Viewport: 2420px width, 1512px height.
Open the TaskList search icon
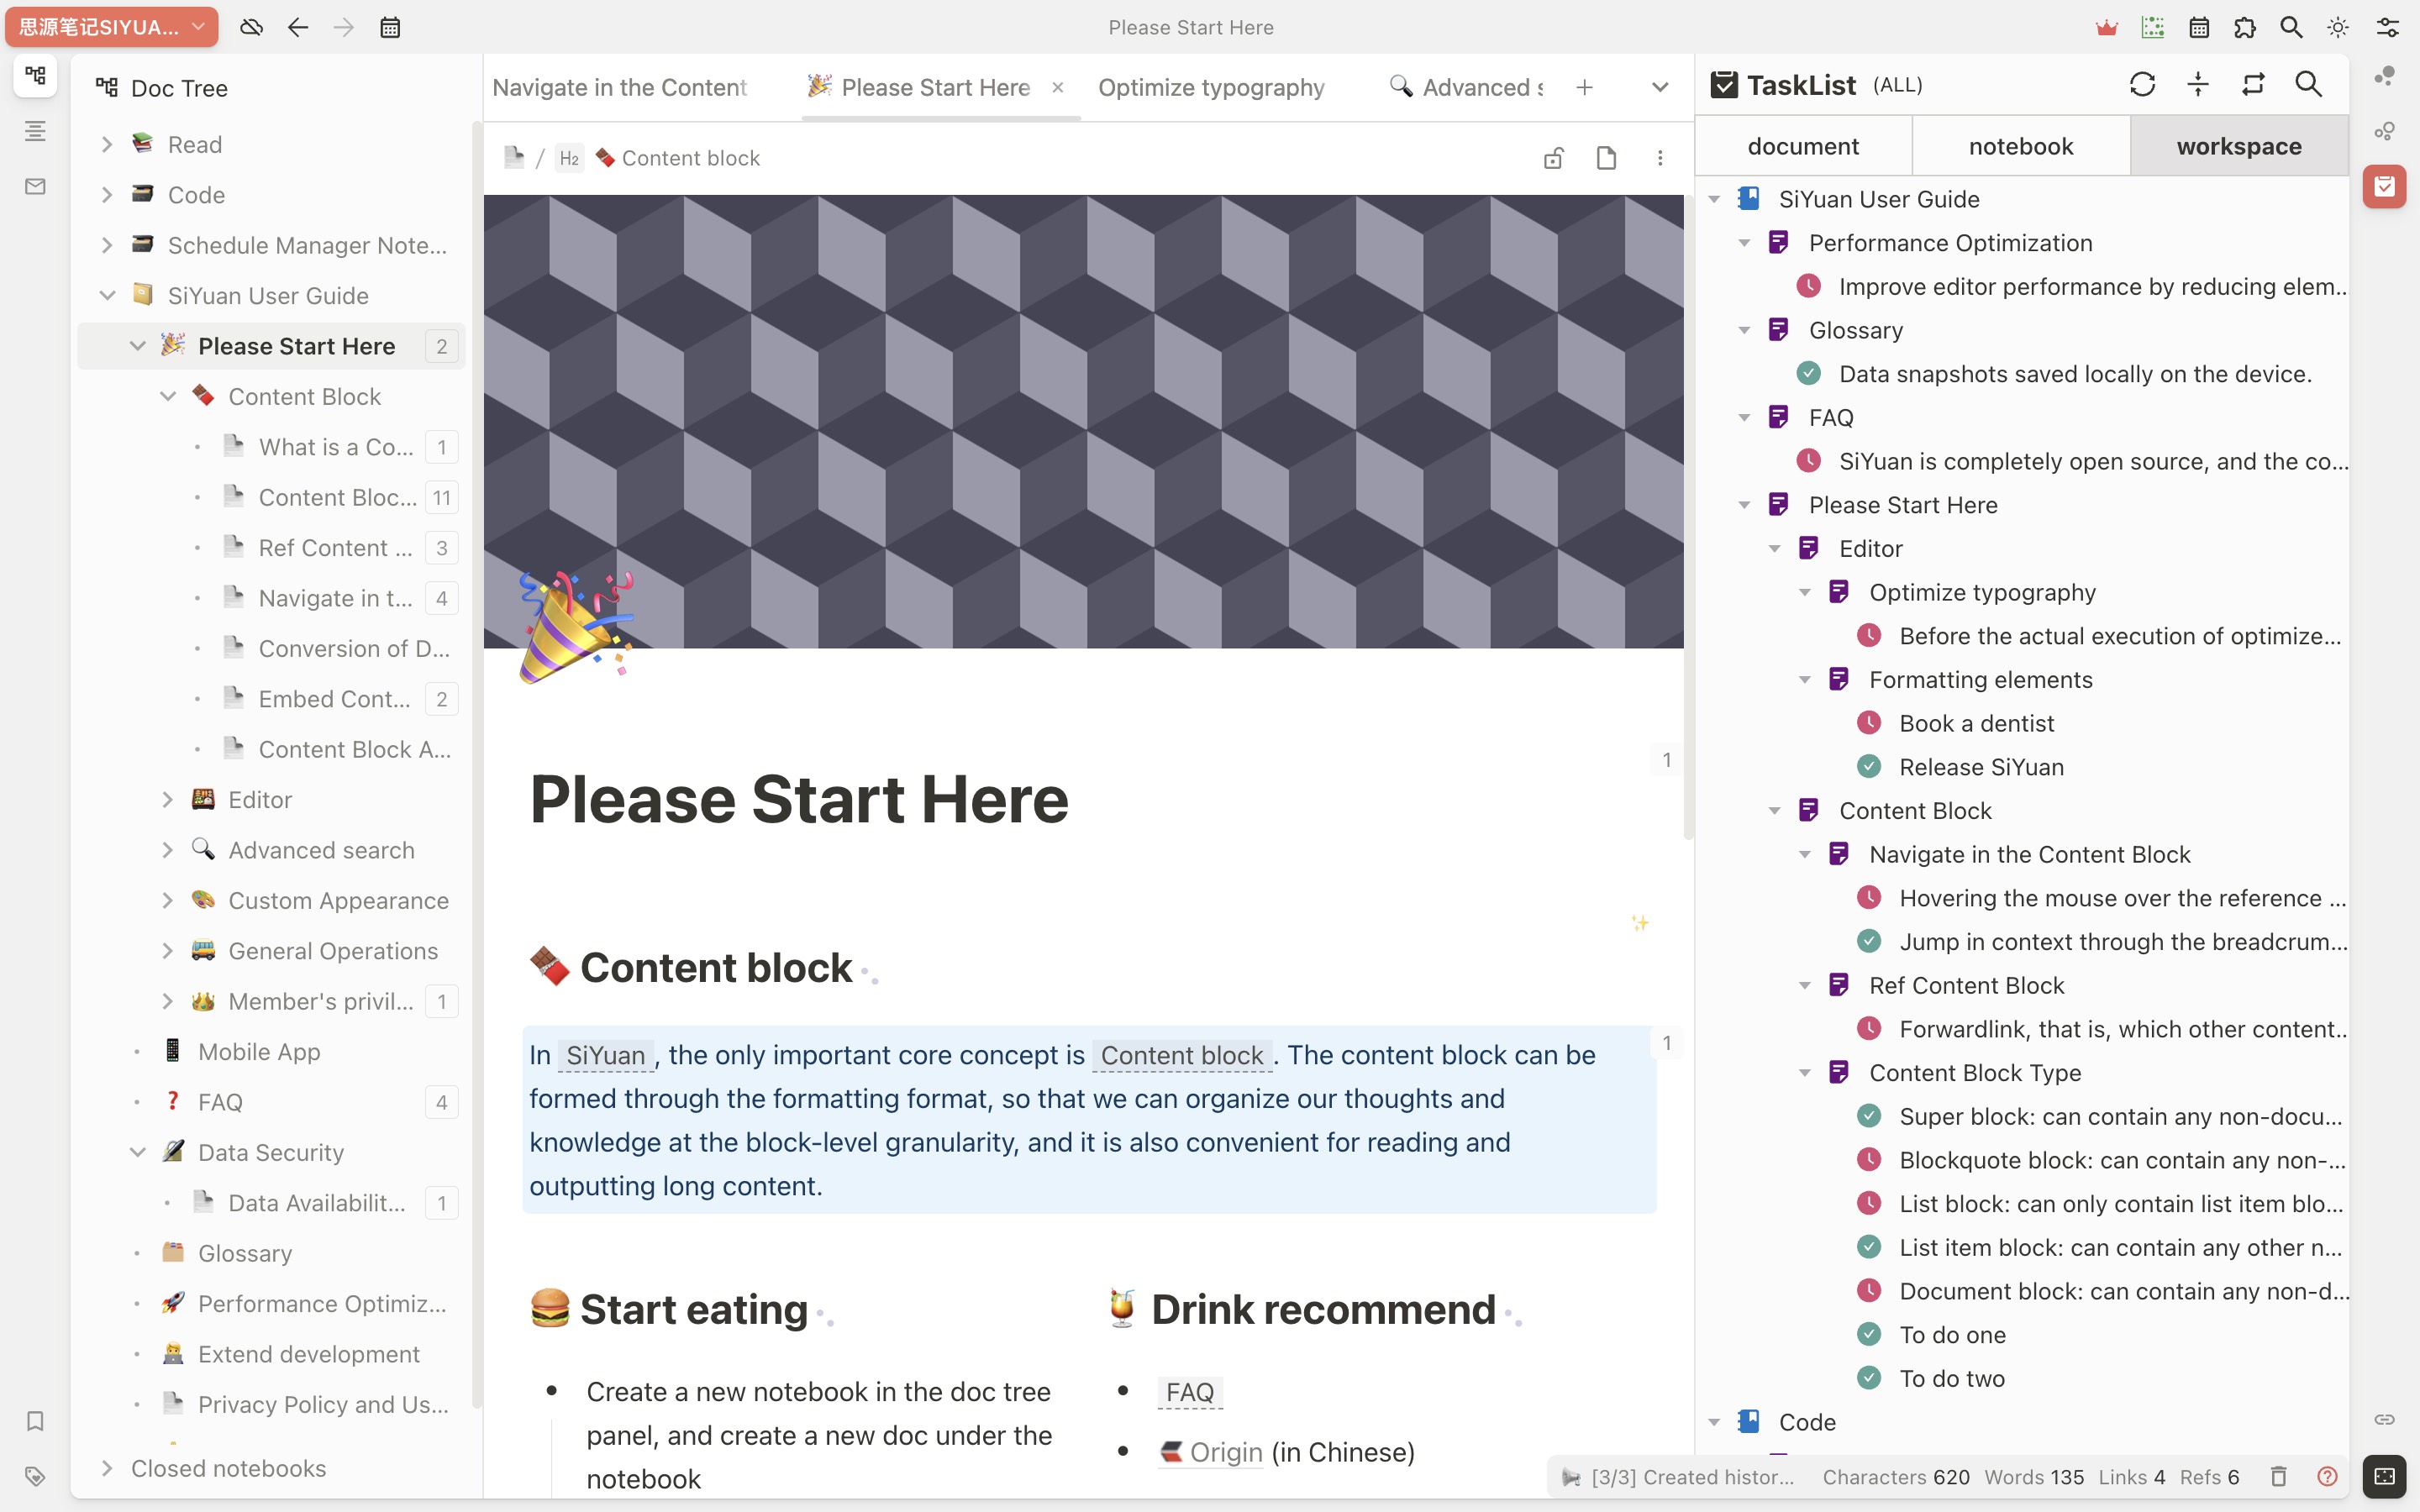click(2308, 85)
